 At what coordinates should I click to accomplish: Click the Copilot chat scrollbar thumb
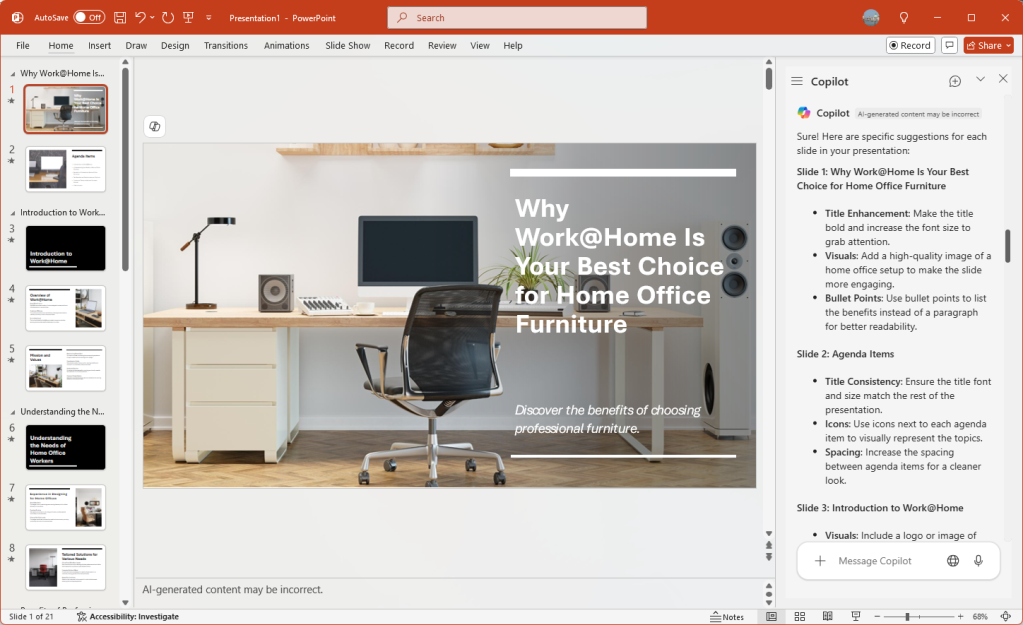[1007, 245]
